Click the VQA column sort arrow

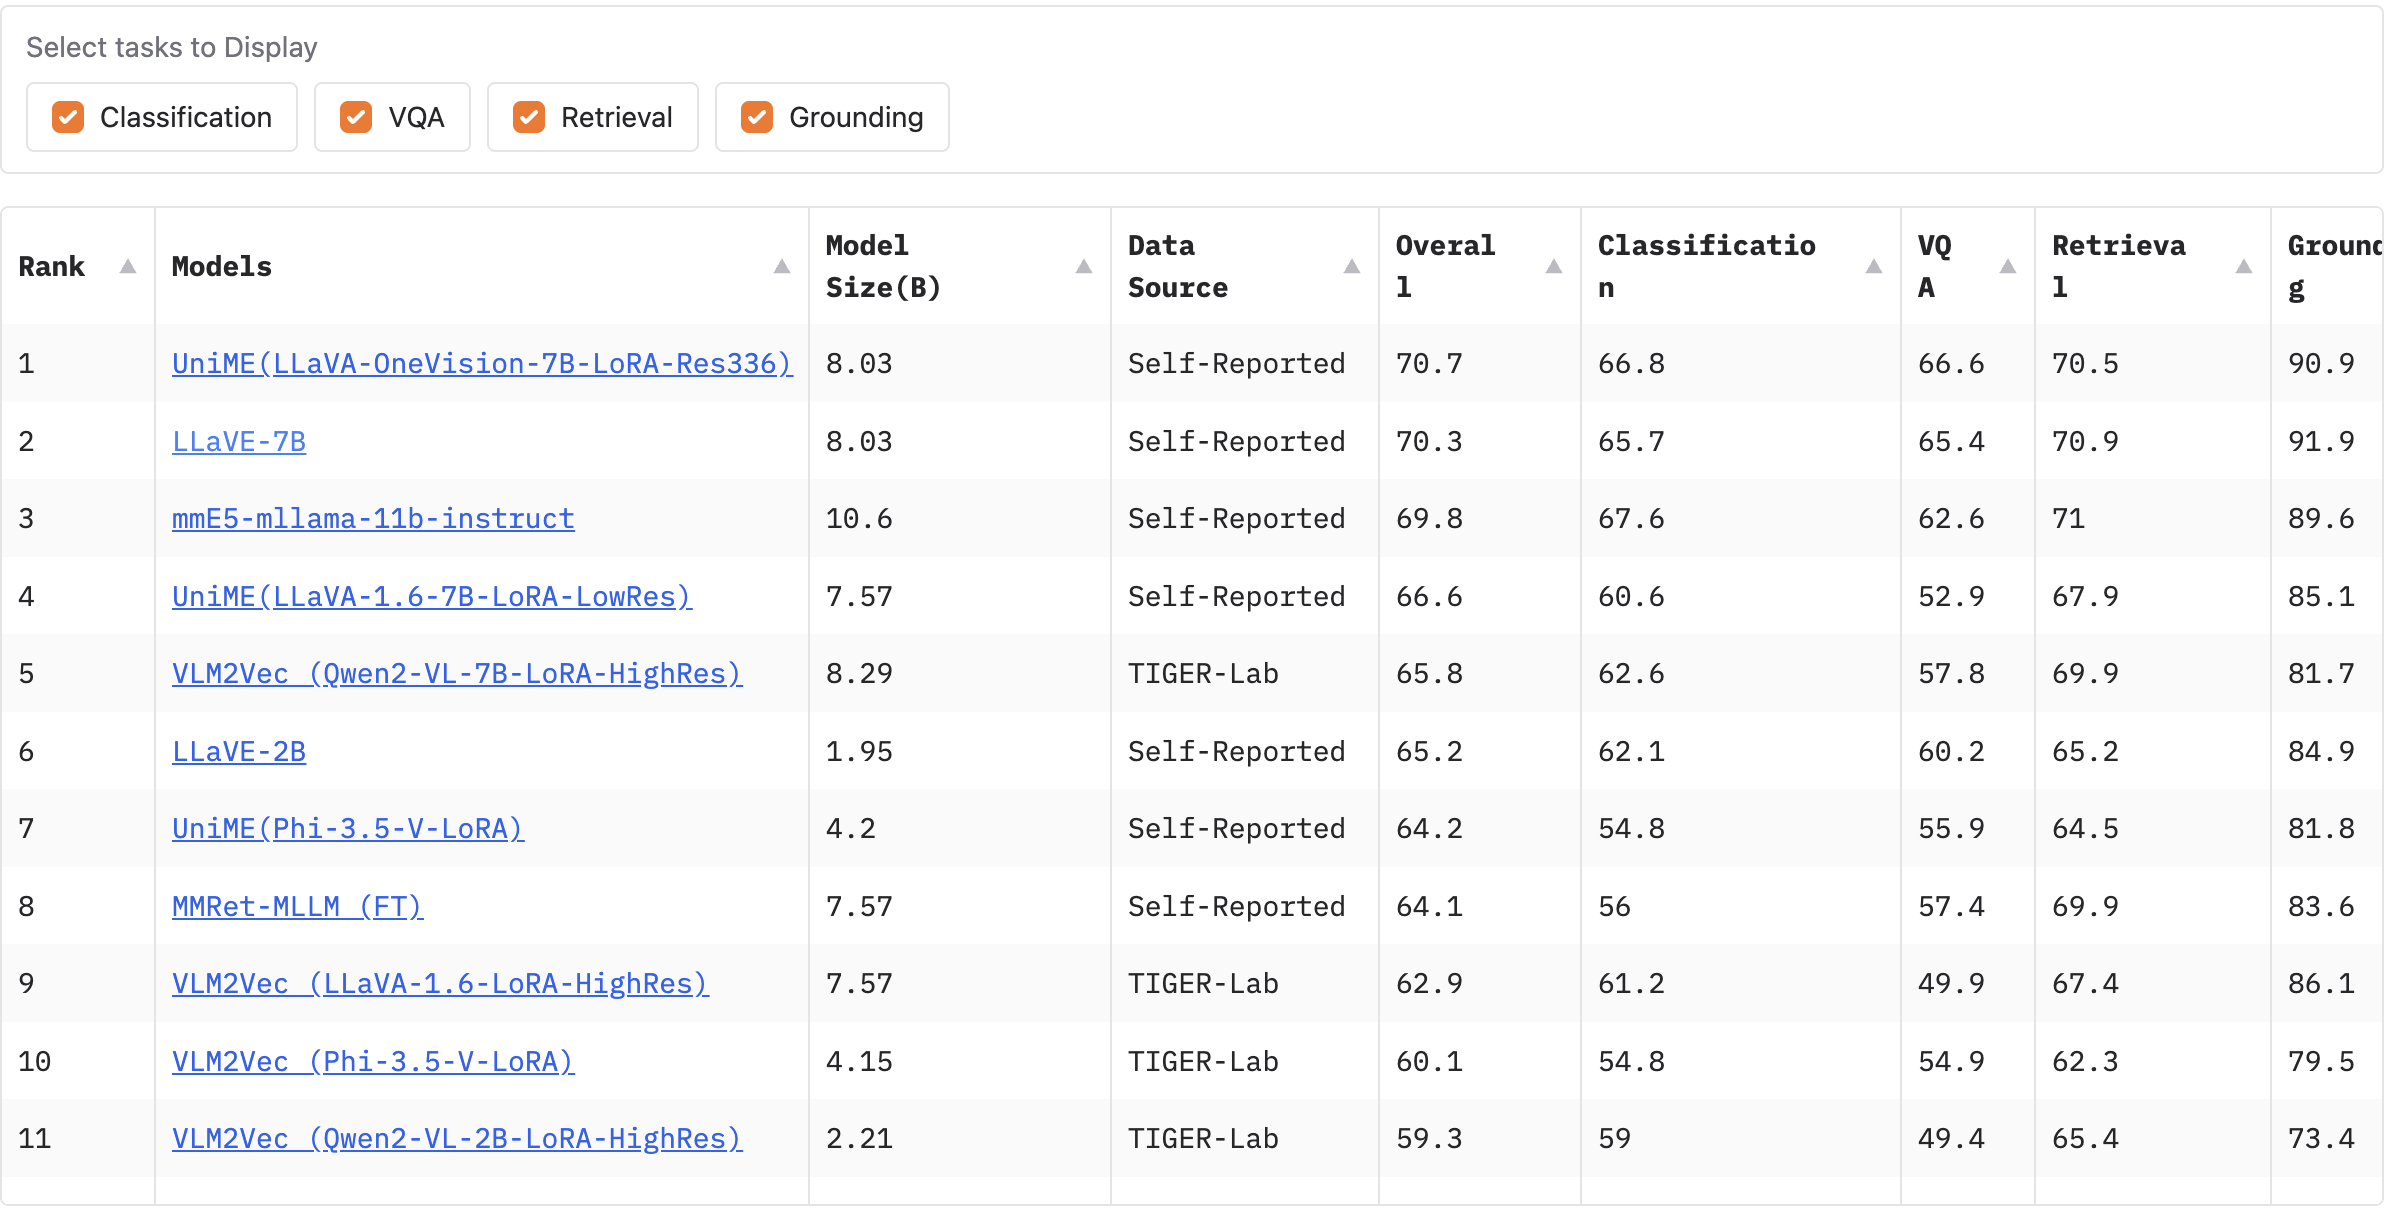pos(2007,266)
